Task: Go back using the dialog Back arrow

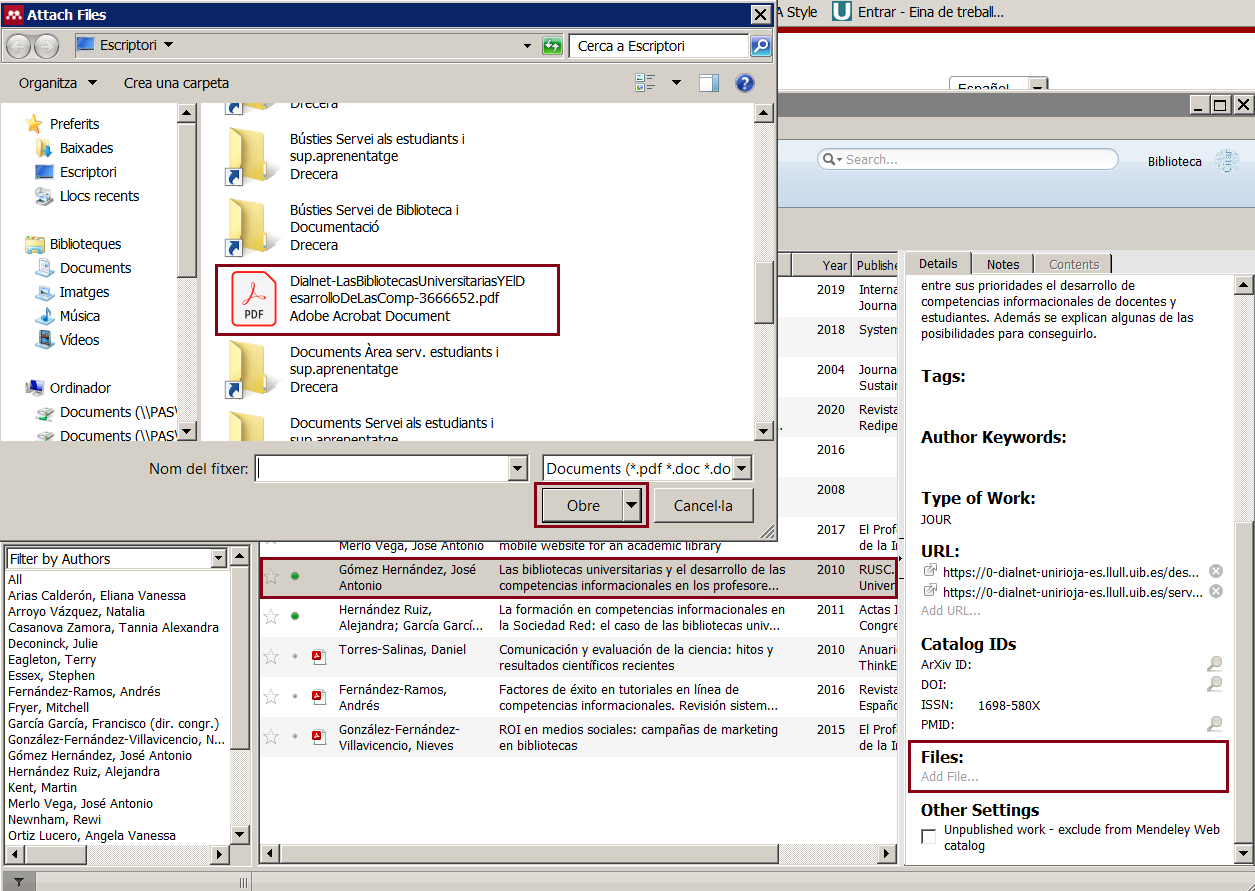Action: pyautogui.click(x=19, y=46)
